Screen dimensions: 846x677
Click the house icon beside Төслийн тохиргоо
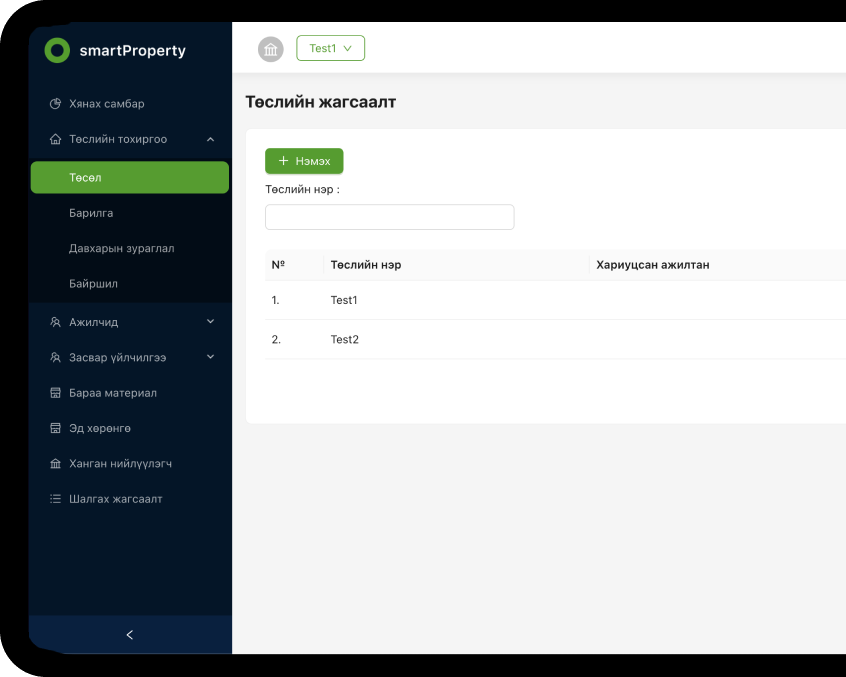click(56, 140)
